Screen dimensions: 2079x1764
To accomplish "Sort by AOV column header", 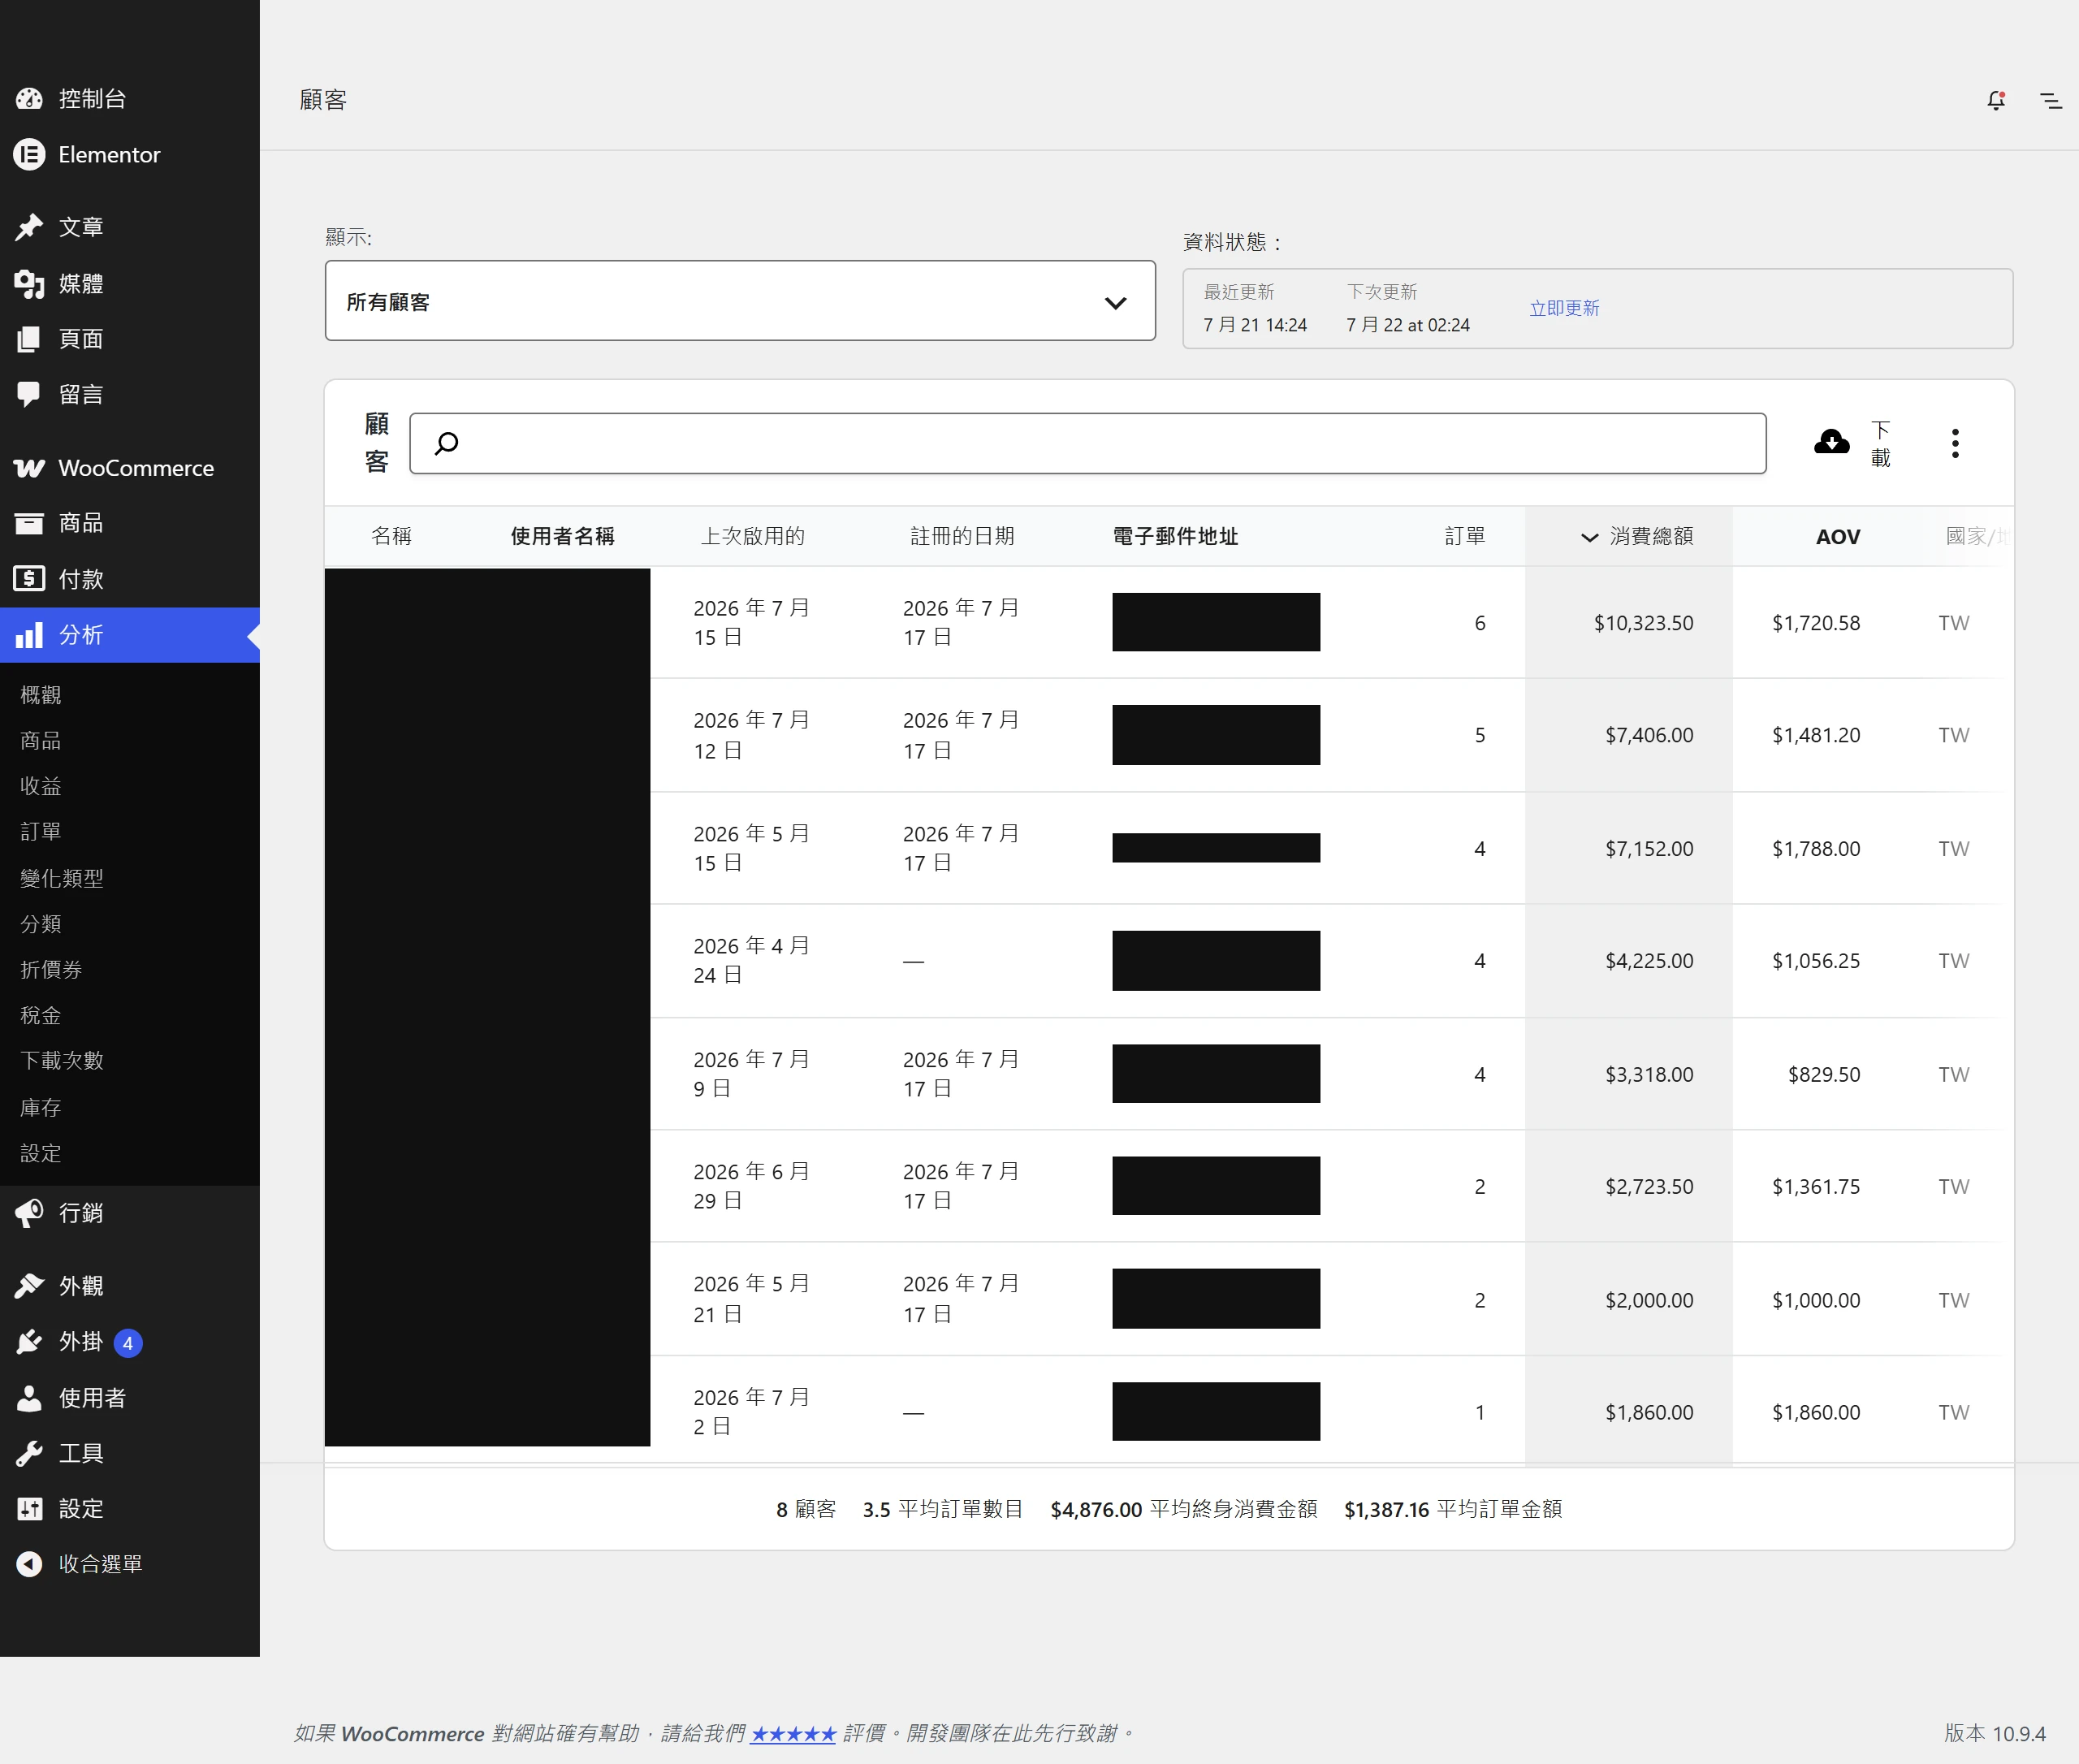I will 1838,536.
